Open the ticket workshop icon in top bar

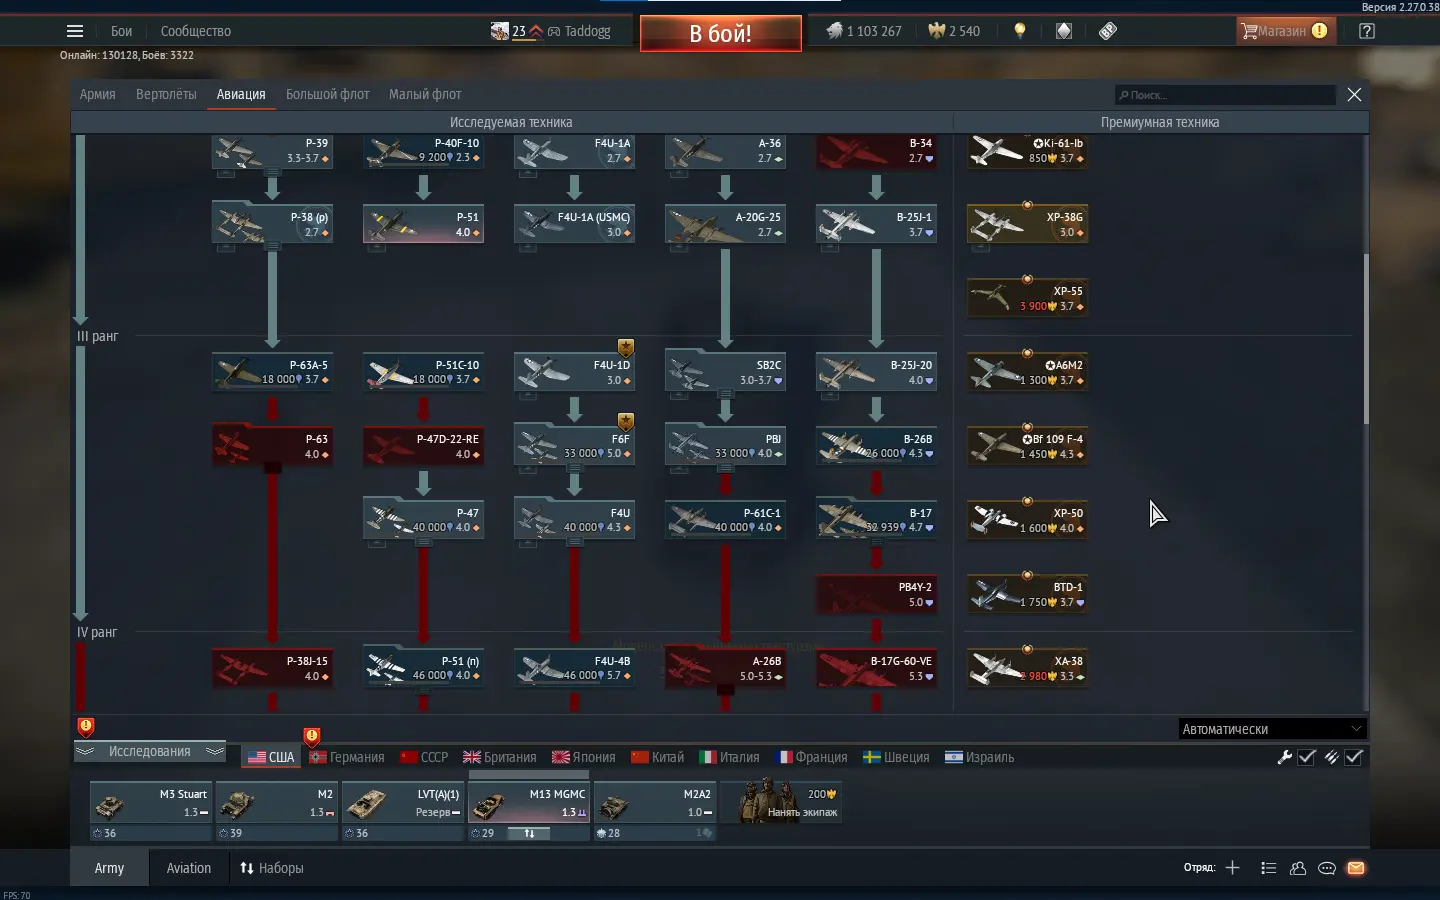[1108, 31]
